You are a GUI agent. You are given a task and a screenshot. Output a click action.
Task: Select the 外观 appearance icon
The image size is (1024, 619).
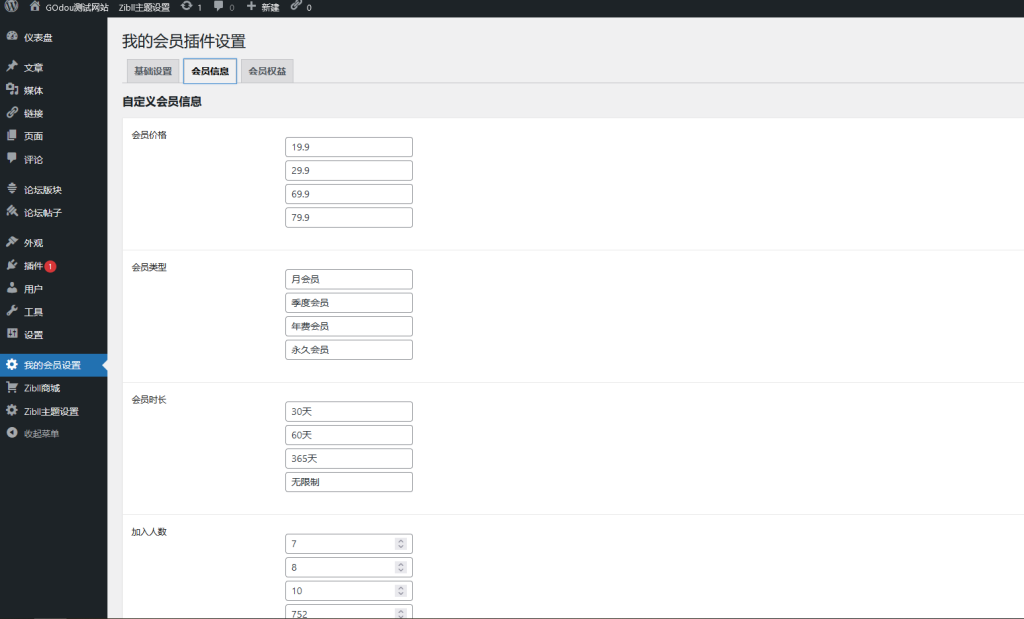click(x=12, y=241)
